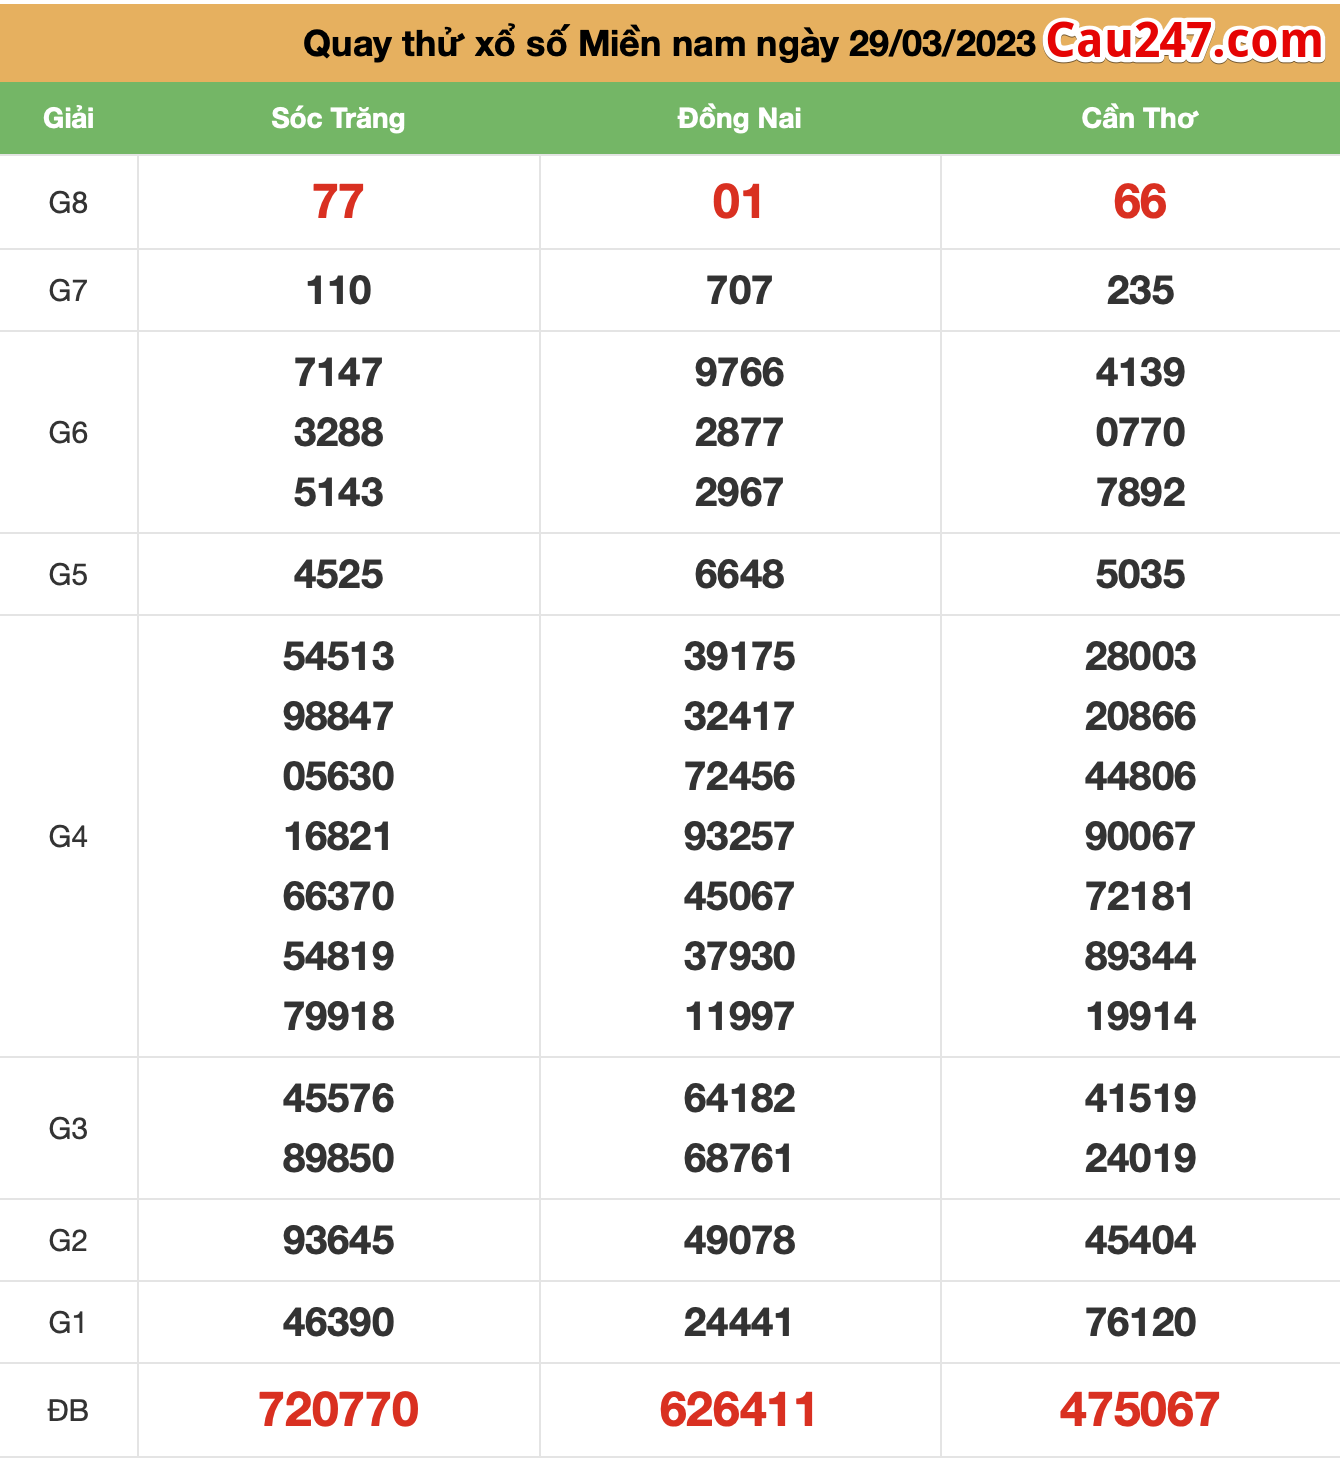Select the Đồng Nai column header
The image size is (1341, 1466).
tap(739, 118)
